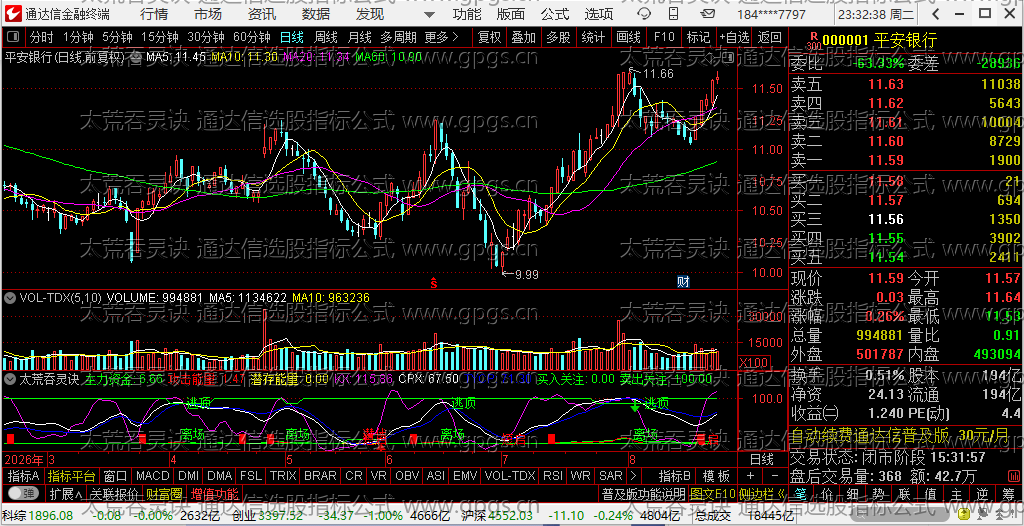Click the R300 badge next to 000001
The height and width of the screenshot is (526, 1024).
(x=812, y=42)
